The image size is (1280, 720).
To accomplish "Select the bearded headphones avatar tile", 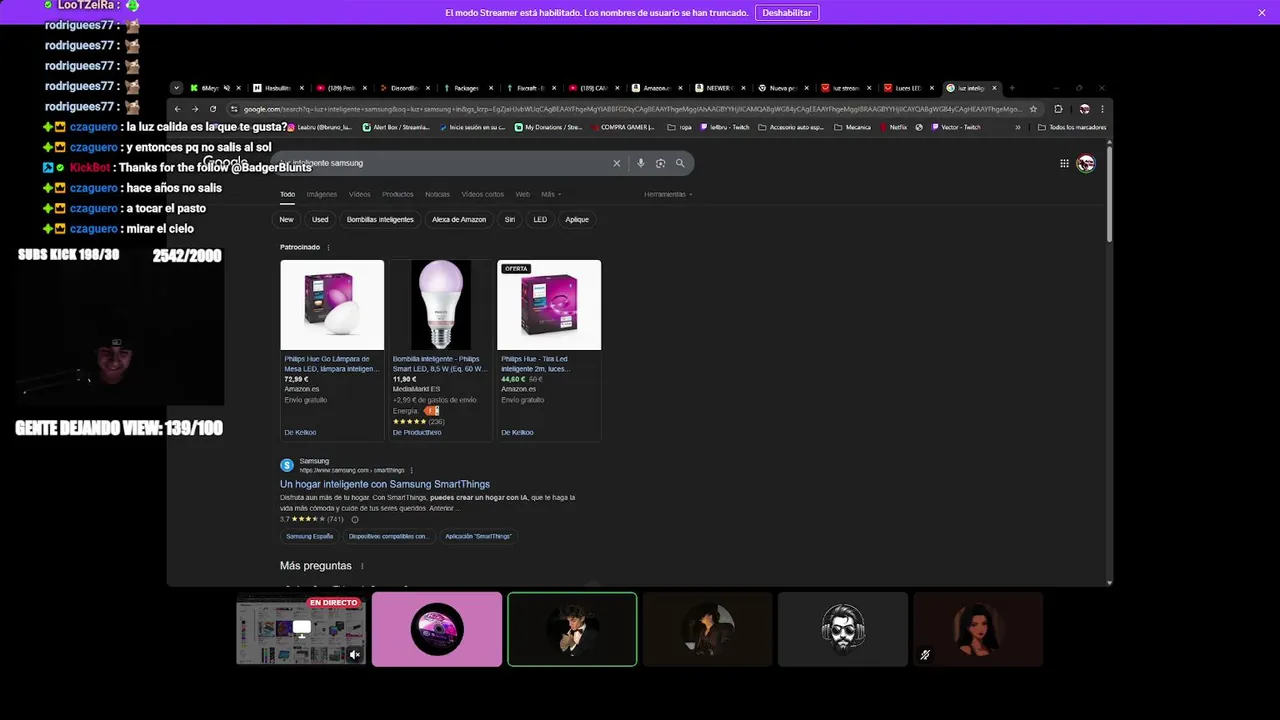I will [x=843, y=629].
